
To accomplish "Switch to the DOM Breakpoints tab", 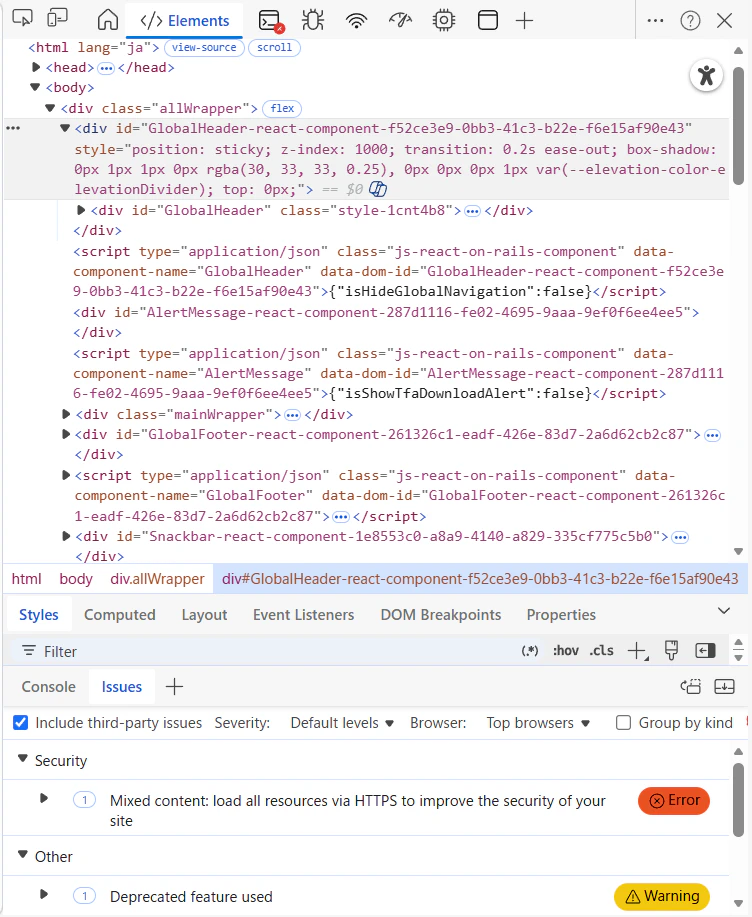I will point(441,615).
